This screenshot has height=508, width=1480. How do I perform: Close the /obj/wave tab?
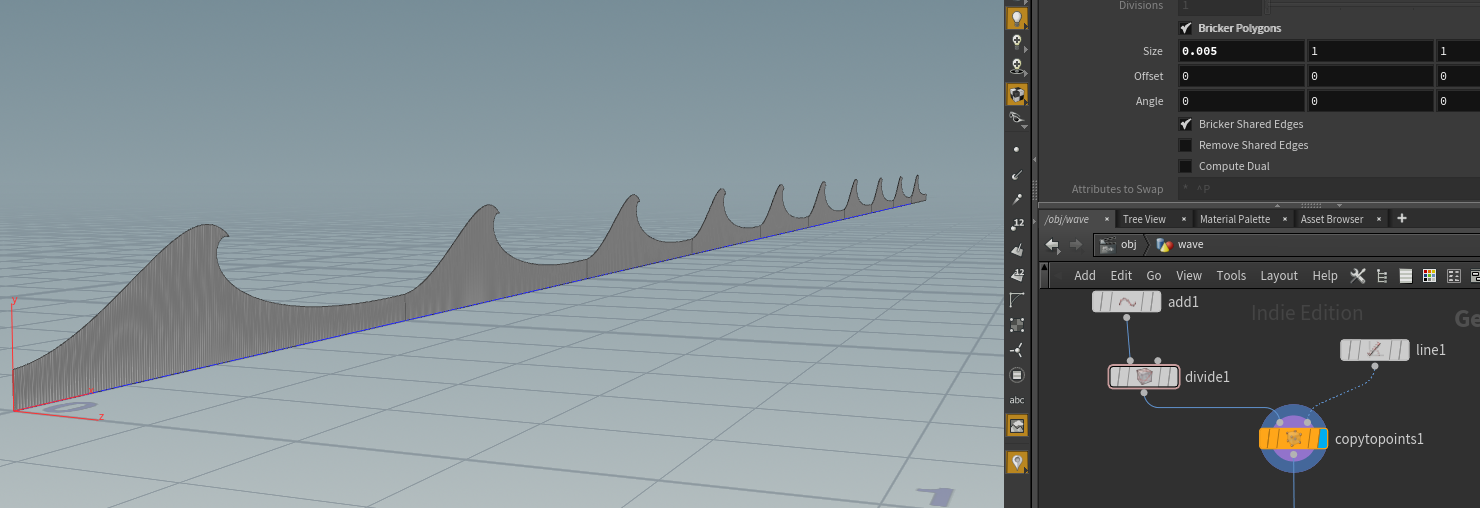coord(1107,219)
